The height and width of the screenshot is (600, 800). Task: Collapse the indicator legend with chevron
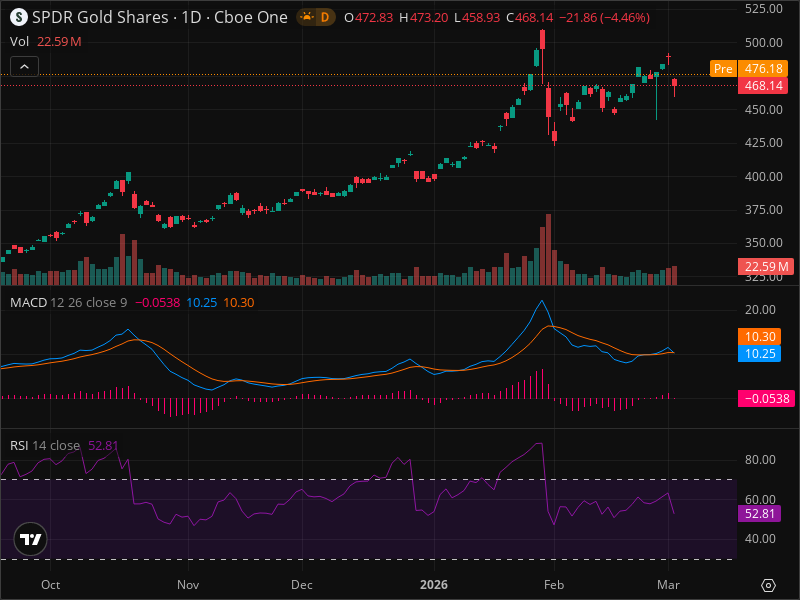click(x=24, y=66)
